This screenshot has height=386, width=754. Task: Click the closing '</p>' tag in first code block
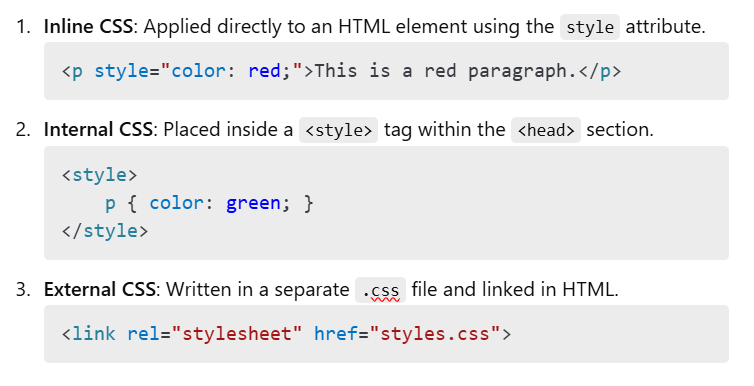tap(600, 71)
